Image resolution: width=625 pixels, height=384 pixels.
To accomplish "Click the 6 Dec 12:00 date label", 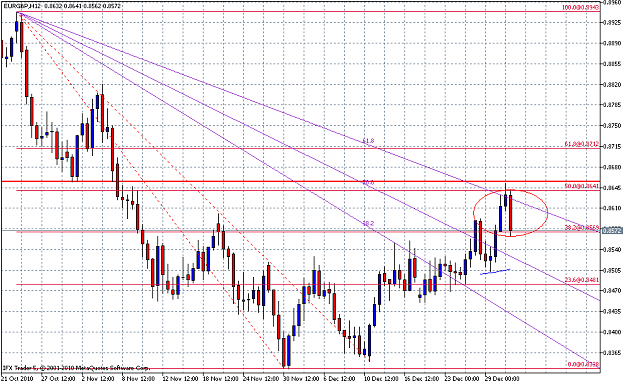I will [x=340, y=378].
